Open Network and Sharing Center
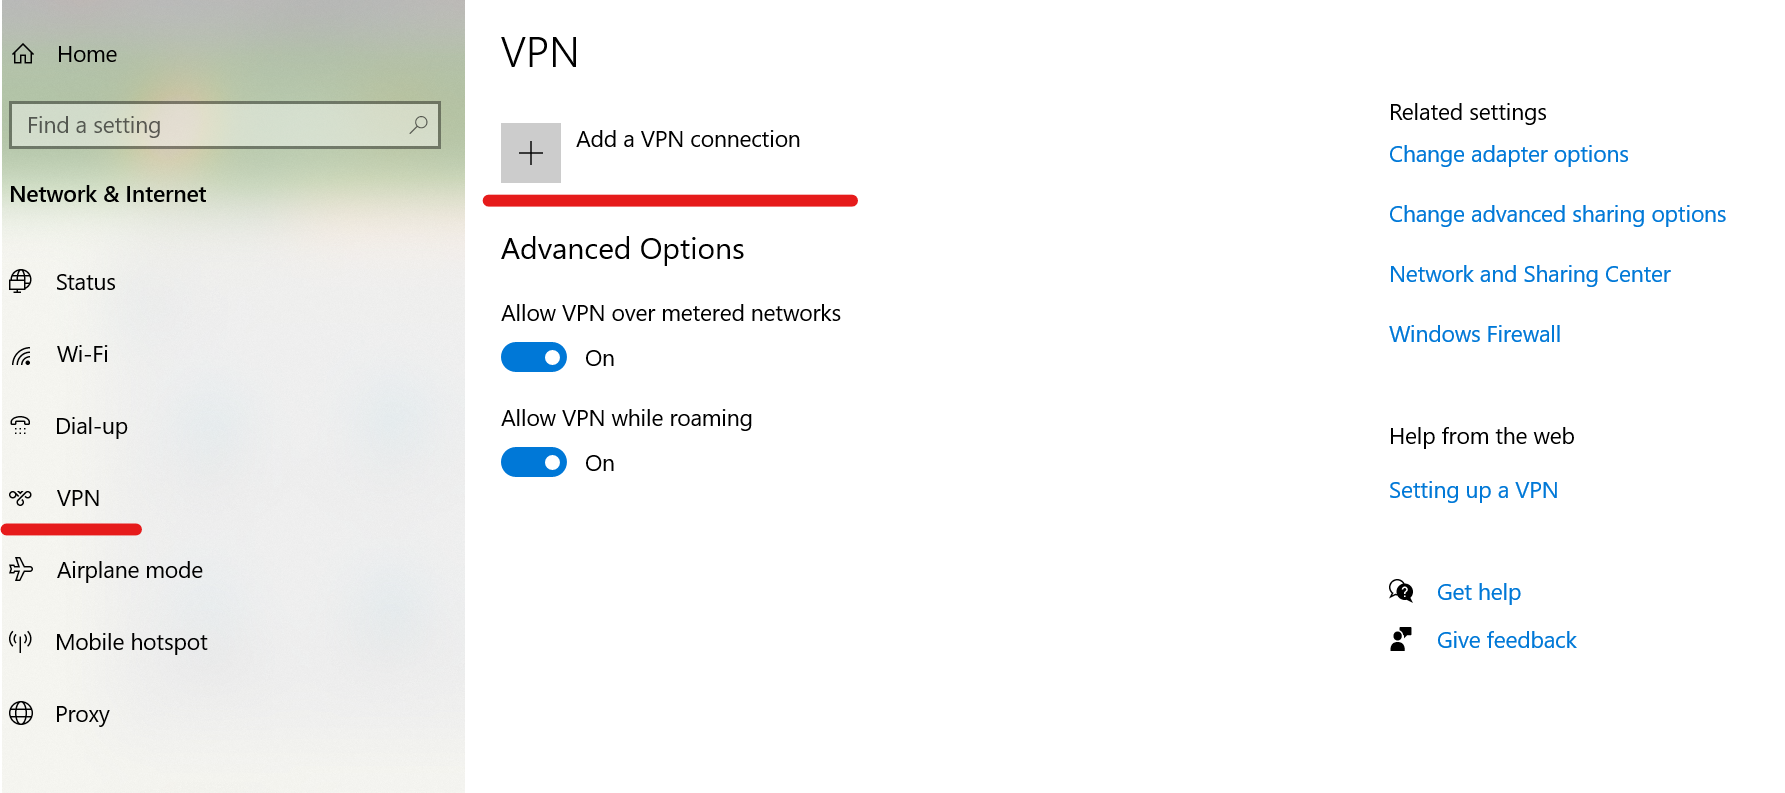The image size is (1785, 793). coord(1529,274)
